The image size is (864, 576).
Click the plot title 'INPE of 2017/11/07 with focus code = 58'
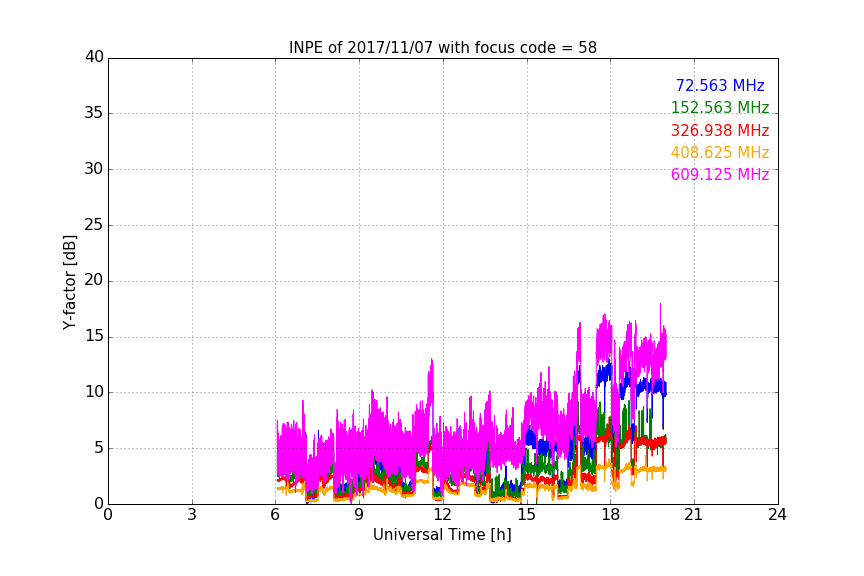442,48
